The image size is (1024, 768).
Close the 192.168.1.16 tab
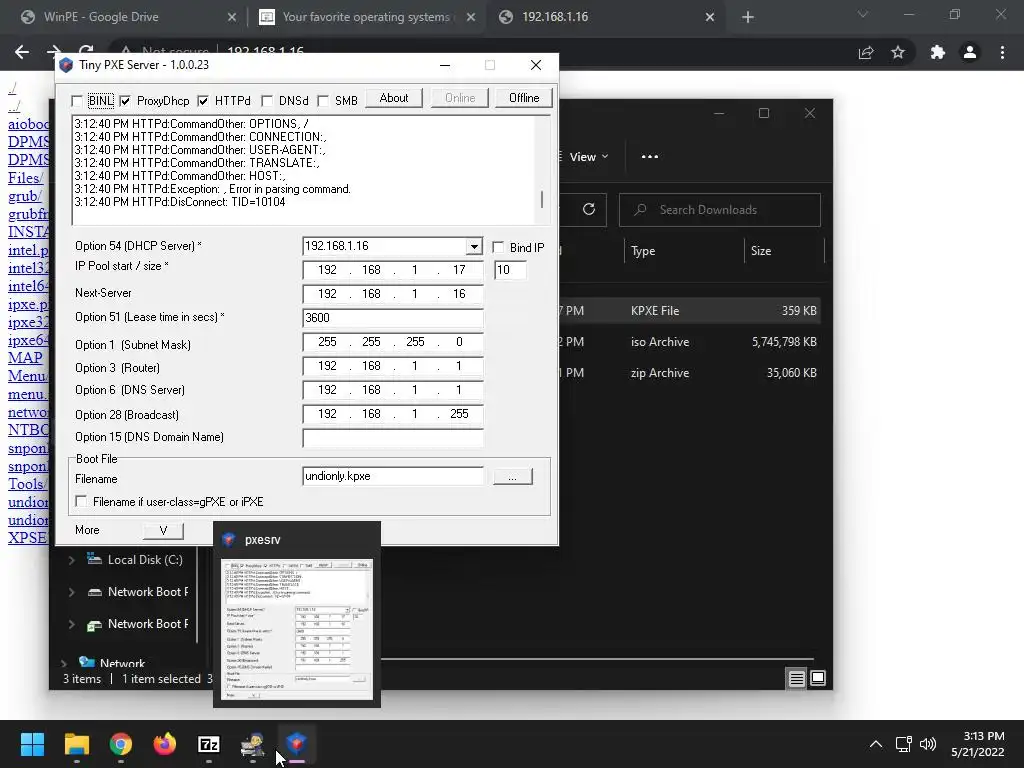[710, 17]
